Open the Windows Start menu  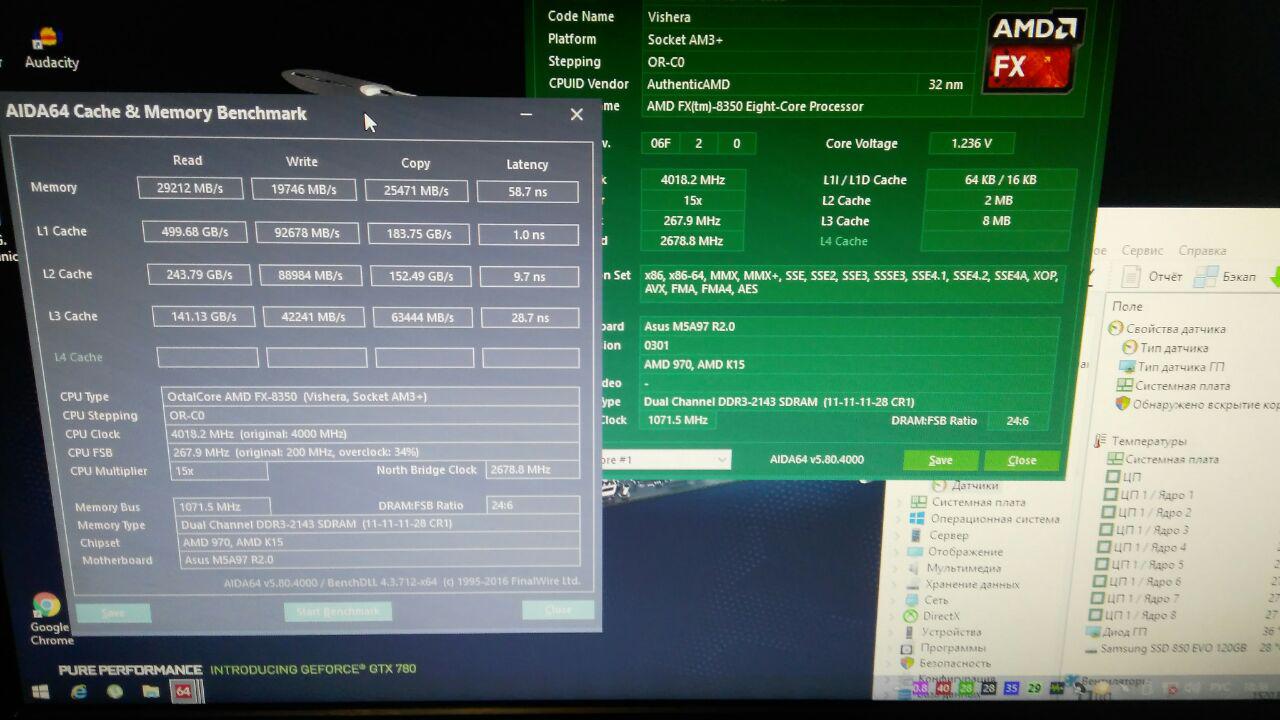pos(40,691)
